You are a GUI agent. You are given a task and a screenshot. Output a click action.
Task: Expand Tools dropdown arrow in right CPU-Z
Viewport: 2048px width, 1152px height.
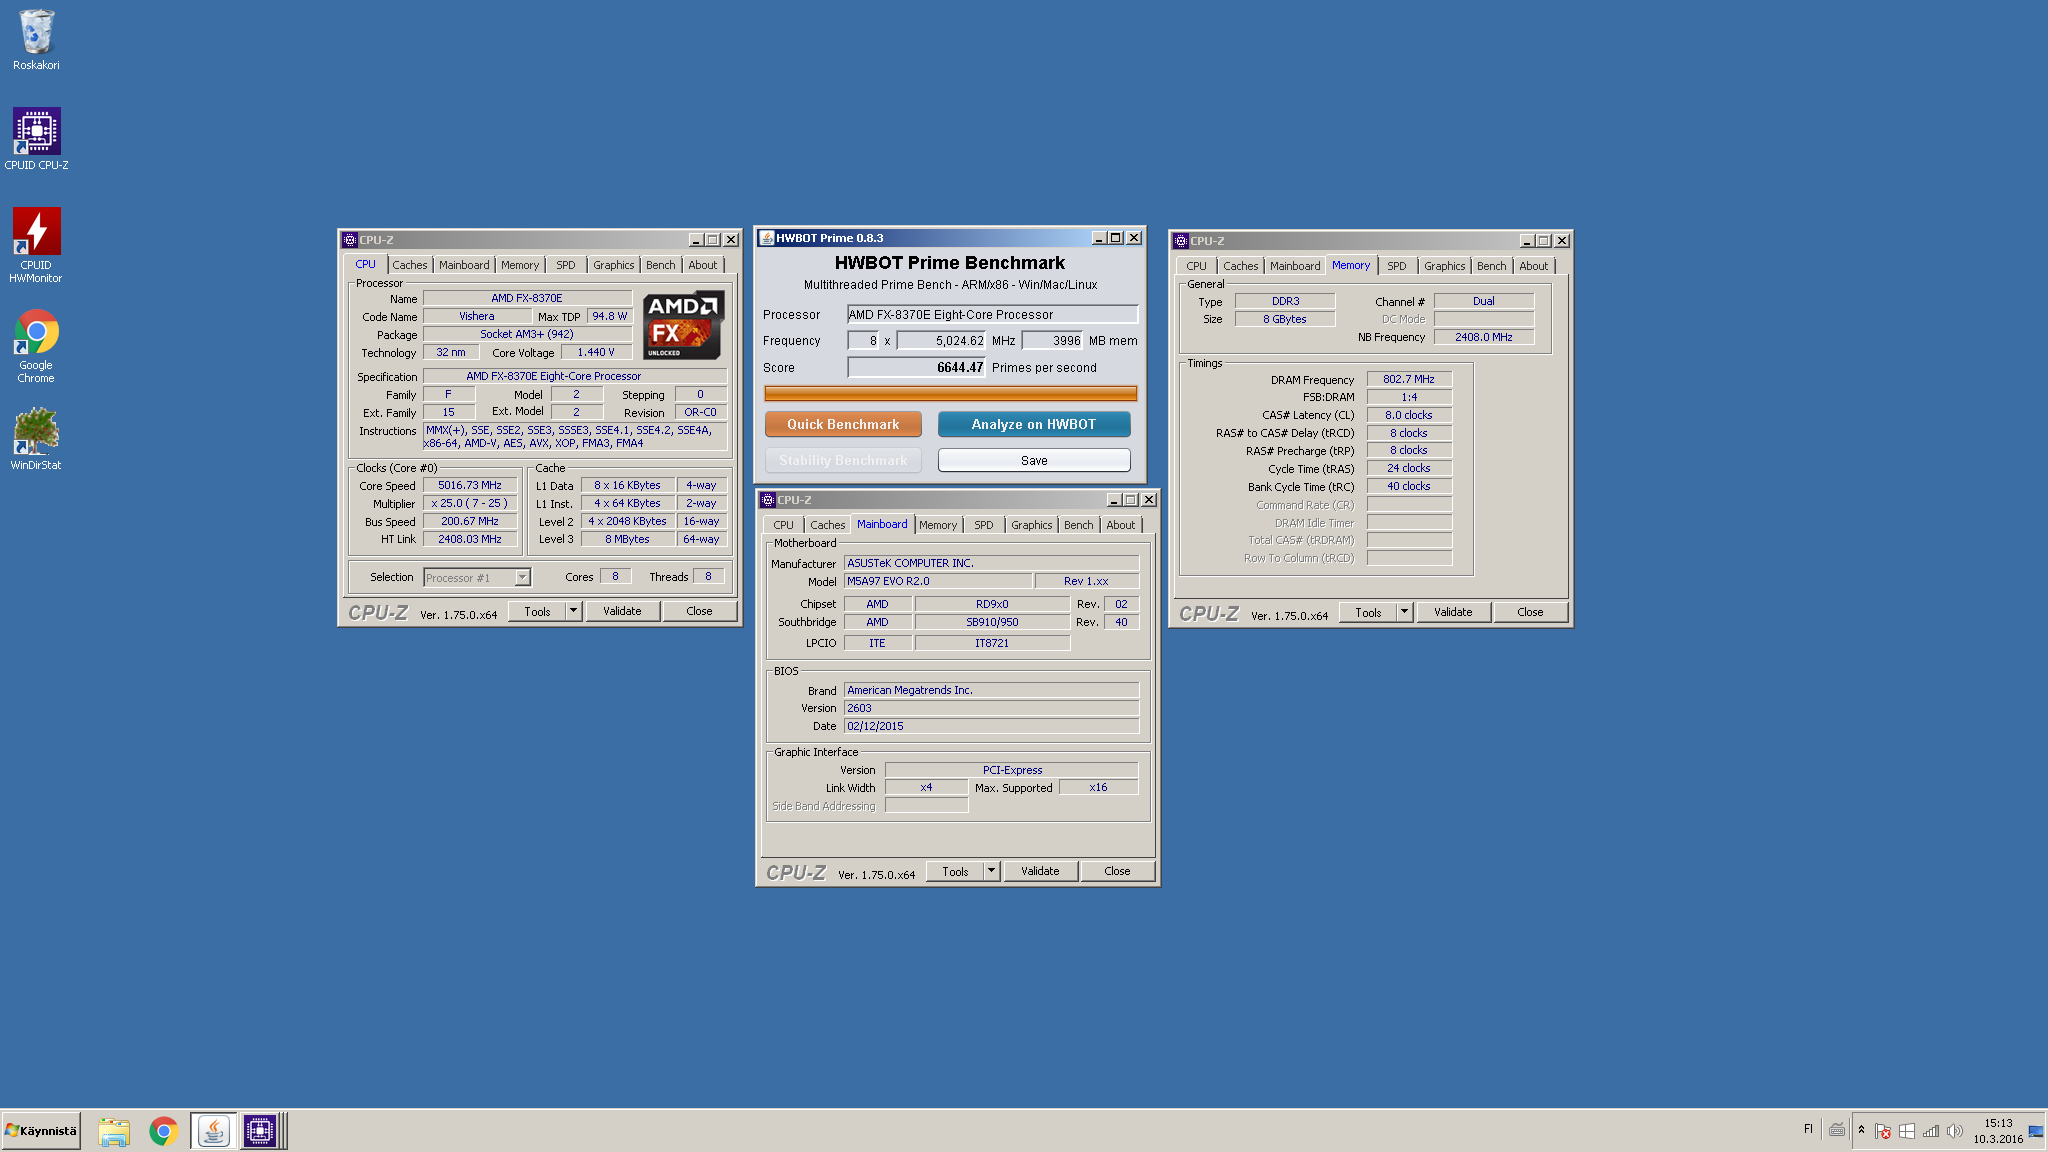tap(1404, 612)
